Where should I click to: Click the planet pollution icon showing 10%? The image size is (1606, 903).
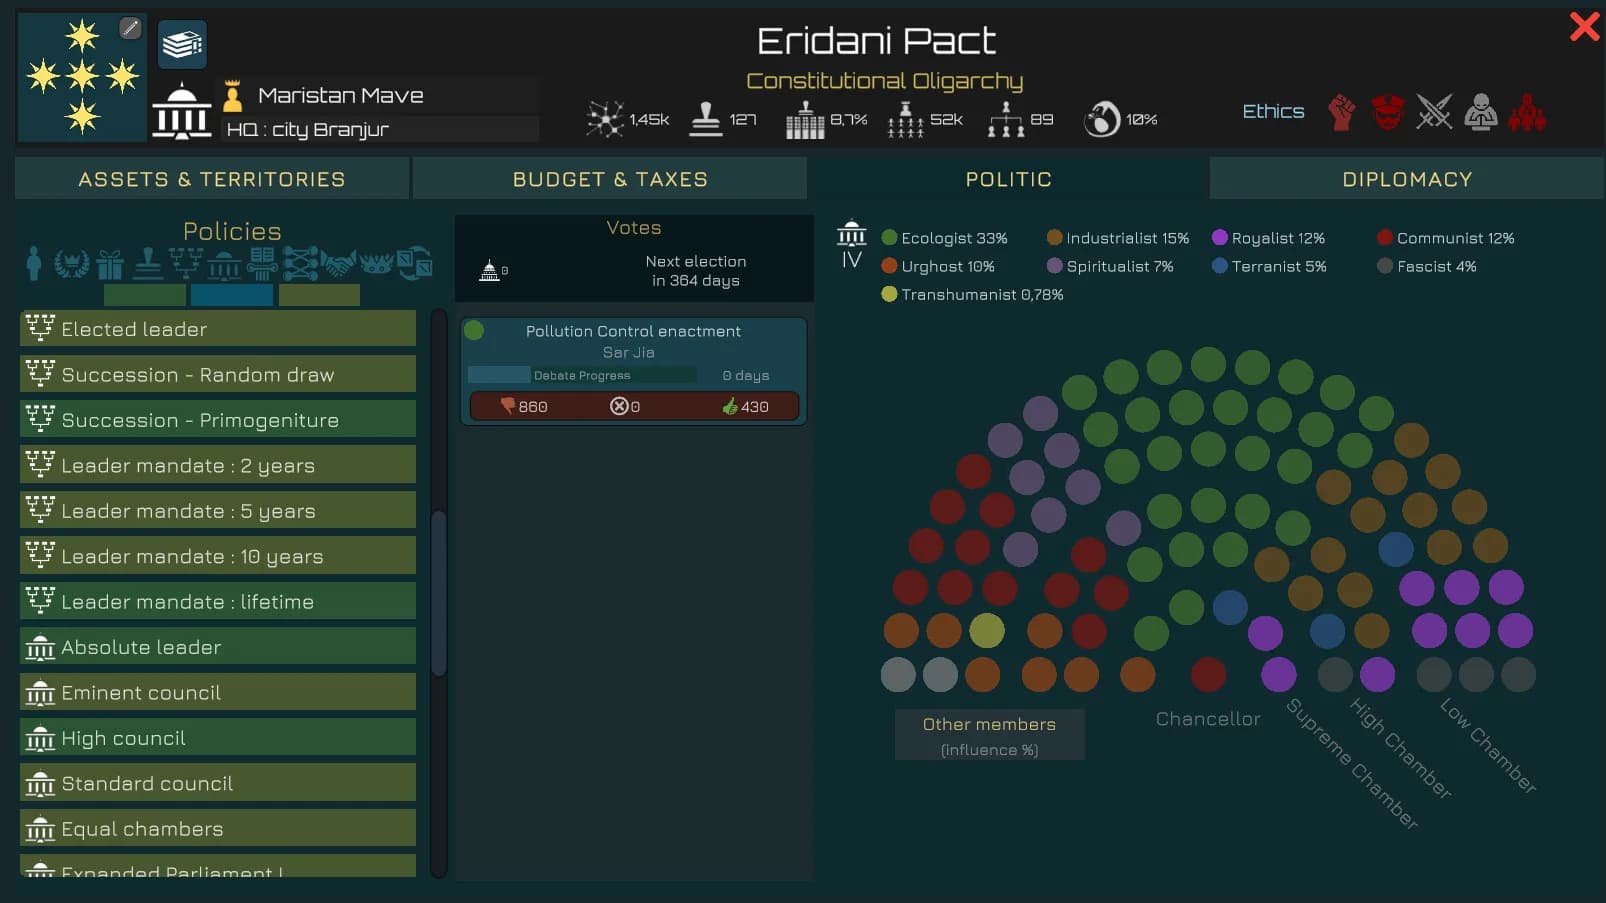pyautogui.click(x=1102, y=119)
